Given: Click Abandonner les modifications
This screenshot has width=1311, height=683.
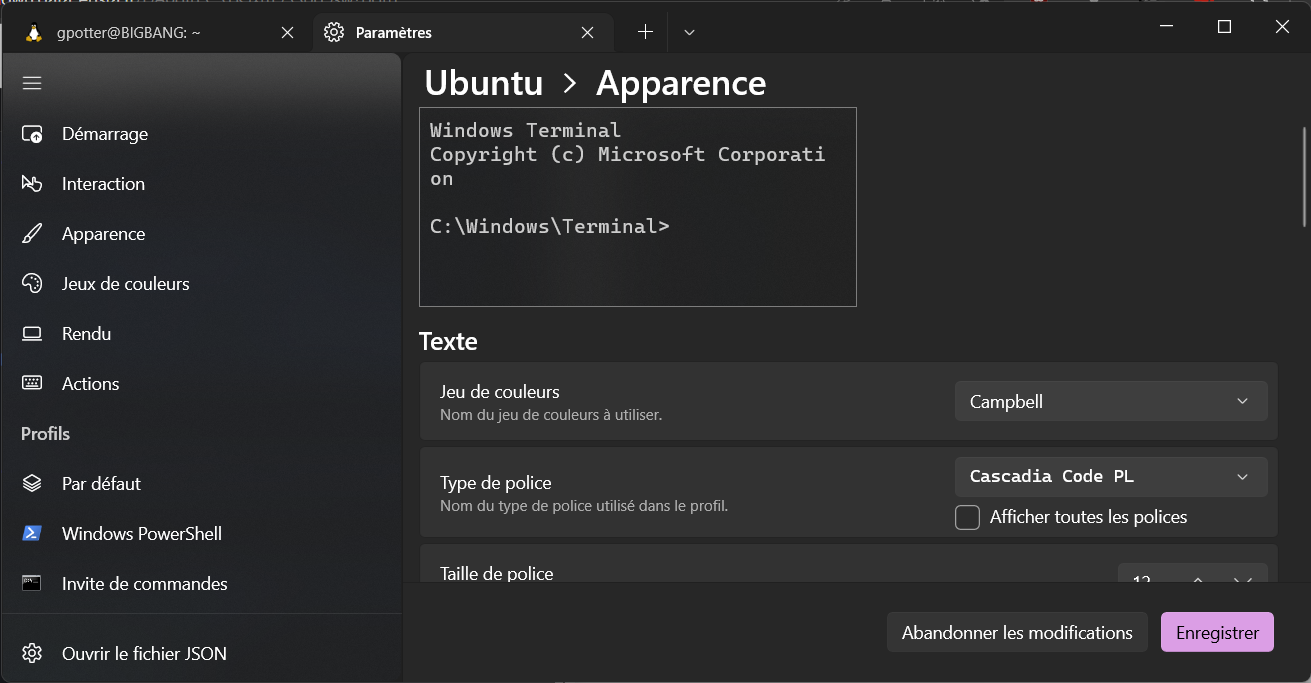Looking at the screenshot, I should tap(1017, 632).
